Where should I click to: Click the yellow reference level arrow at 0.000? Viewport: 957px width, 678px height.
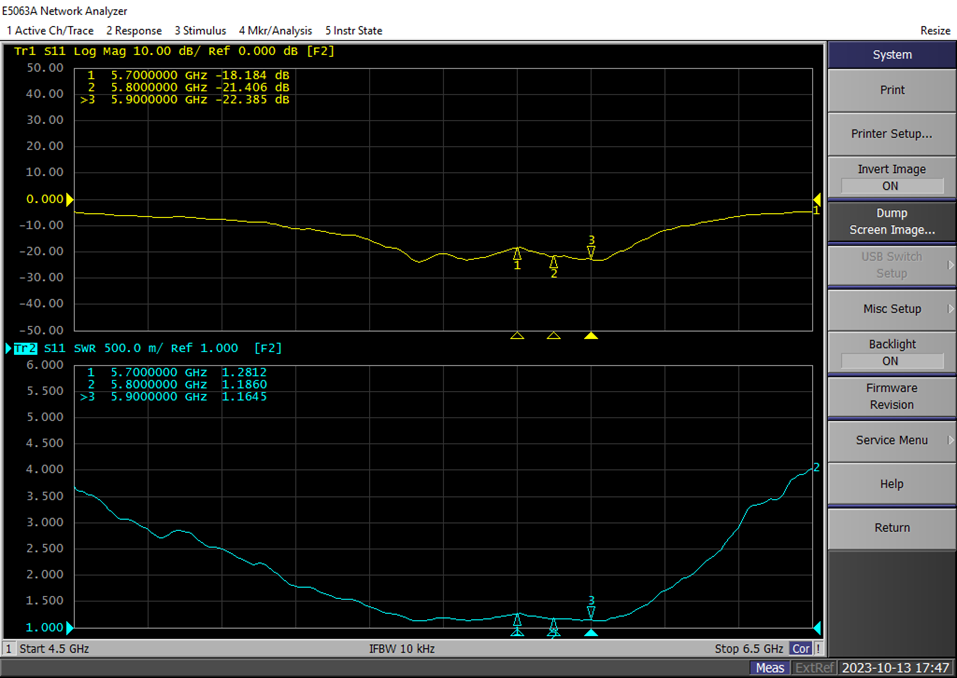click(69, 198)
